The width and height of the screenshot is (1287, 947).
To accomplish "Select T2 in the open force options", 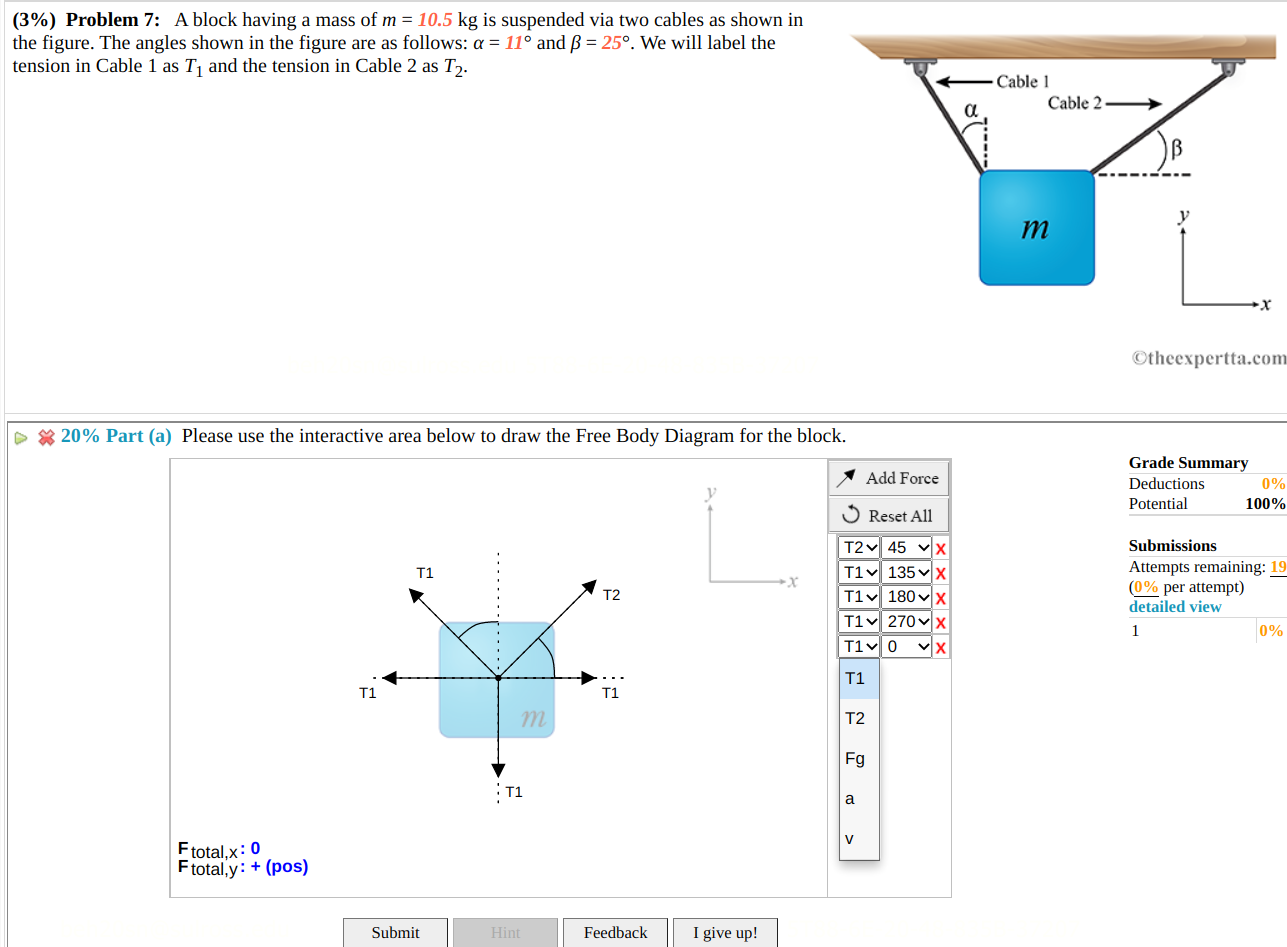I will [x=855, y=718].
